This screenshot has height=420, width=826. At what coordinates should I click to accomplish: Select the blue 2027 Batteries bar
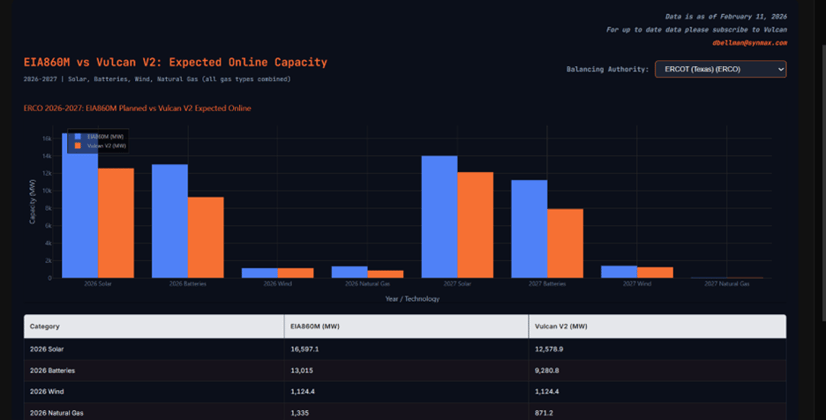tap(529, 228)
